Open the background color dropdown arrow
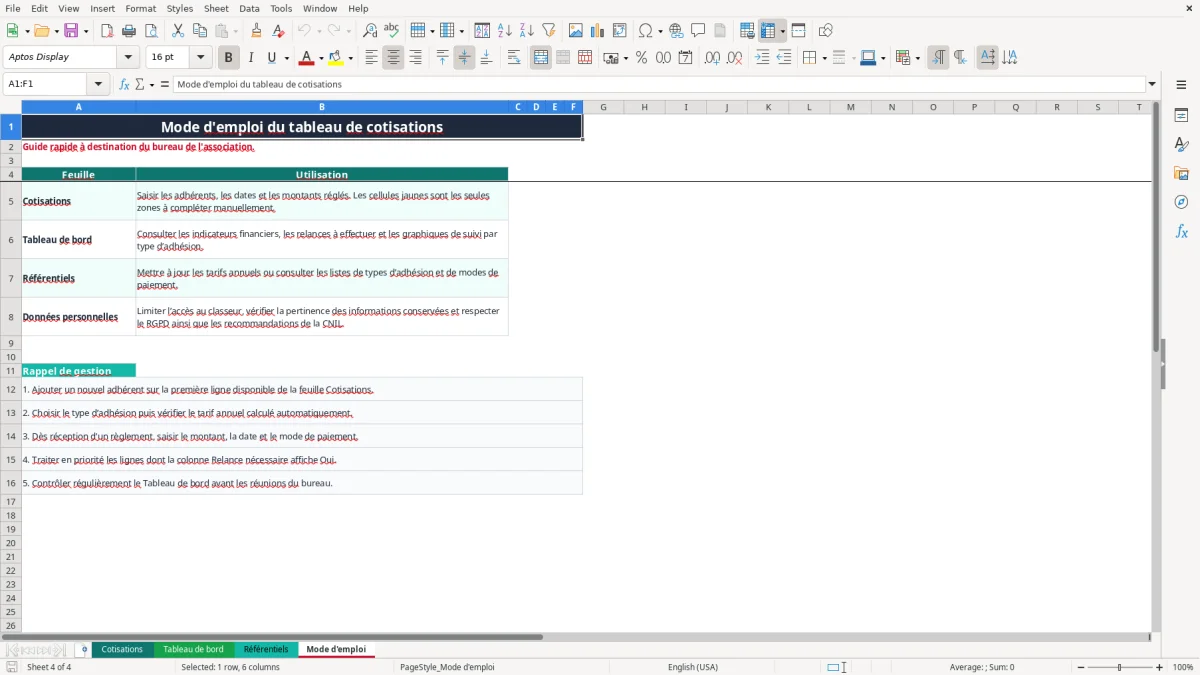This screenshot has height=675, width=1200. pyautogui.click(x=350, y=58)
